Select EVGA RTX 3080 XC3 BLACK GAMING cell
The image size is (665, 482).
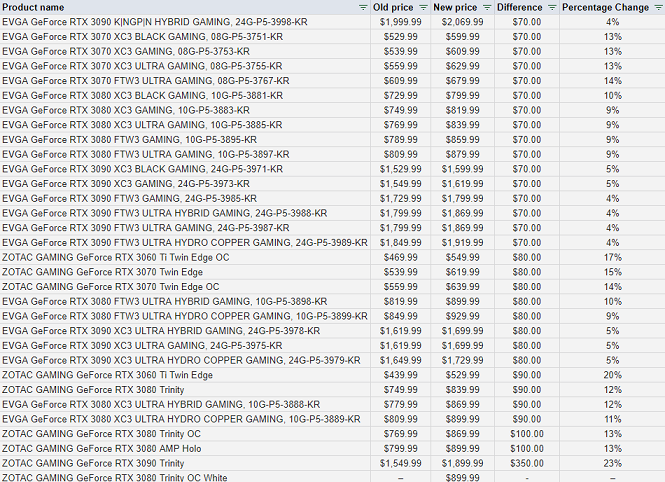click(x=185, y=96)
